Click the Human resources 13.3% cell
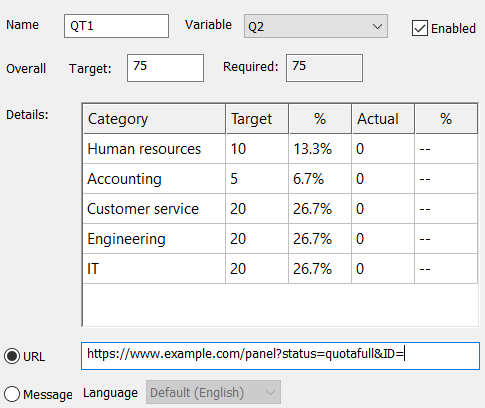The height and width of the screenshot is (408, 485). tap(320, 149)
